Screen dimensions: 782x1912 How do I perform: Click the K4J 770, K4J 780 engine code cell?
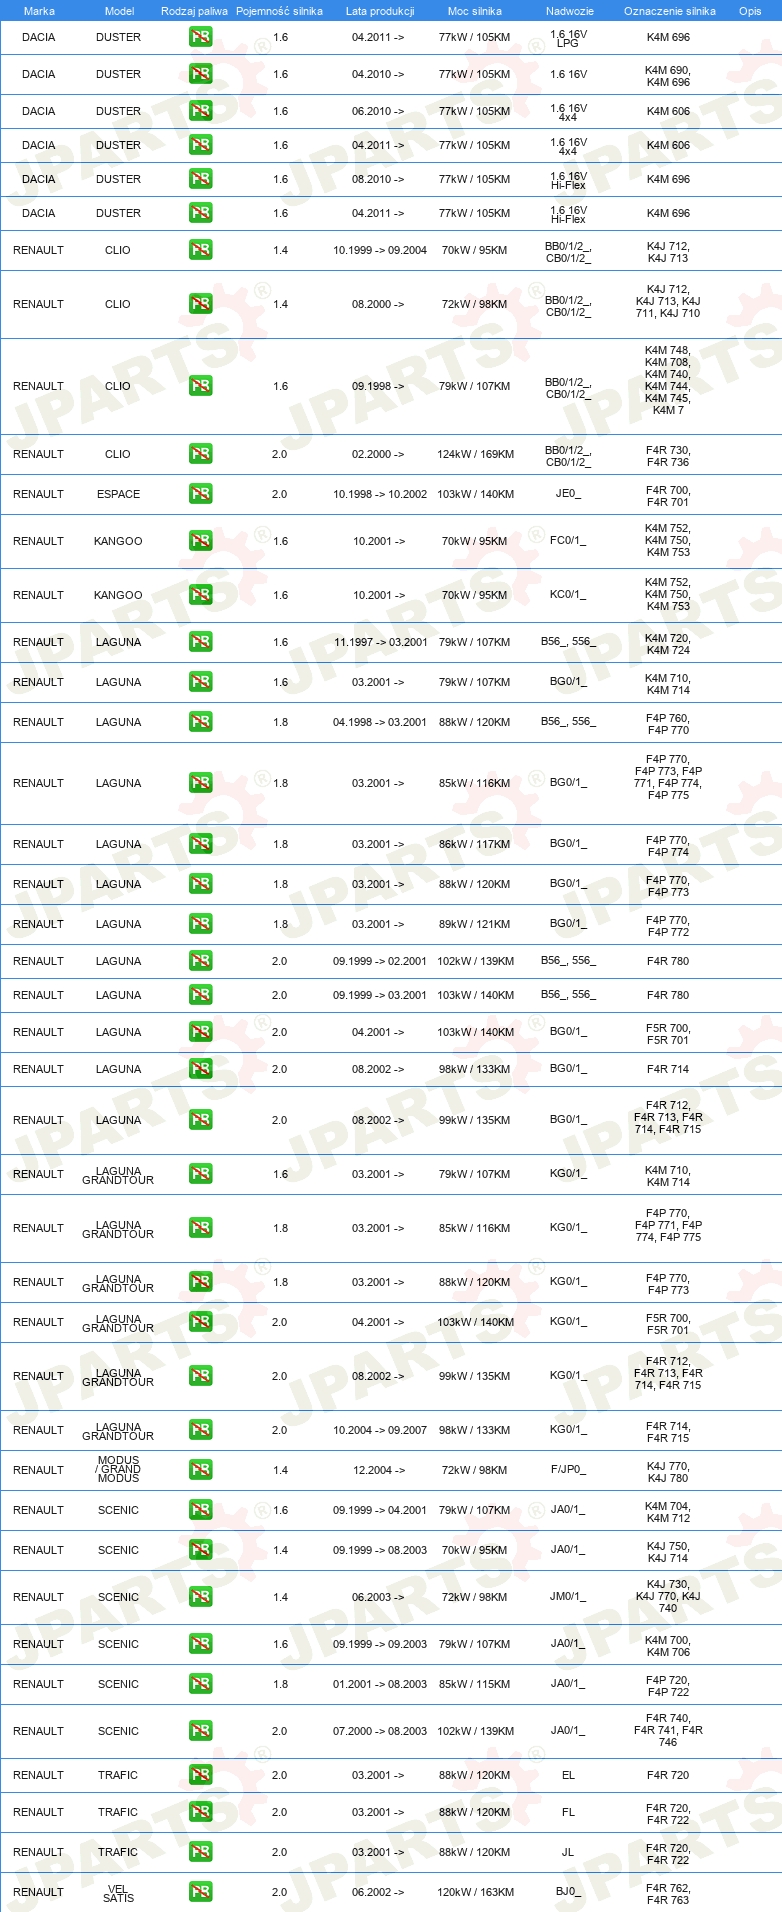pyautogui.click(x=668, y=1472)
